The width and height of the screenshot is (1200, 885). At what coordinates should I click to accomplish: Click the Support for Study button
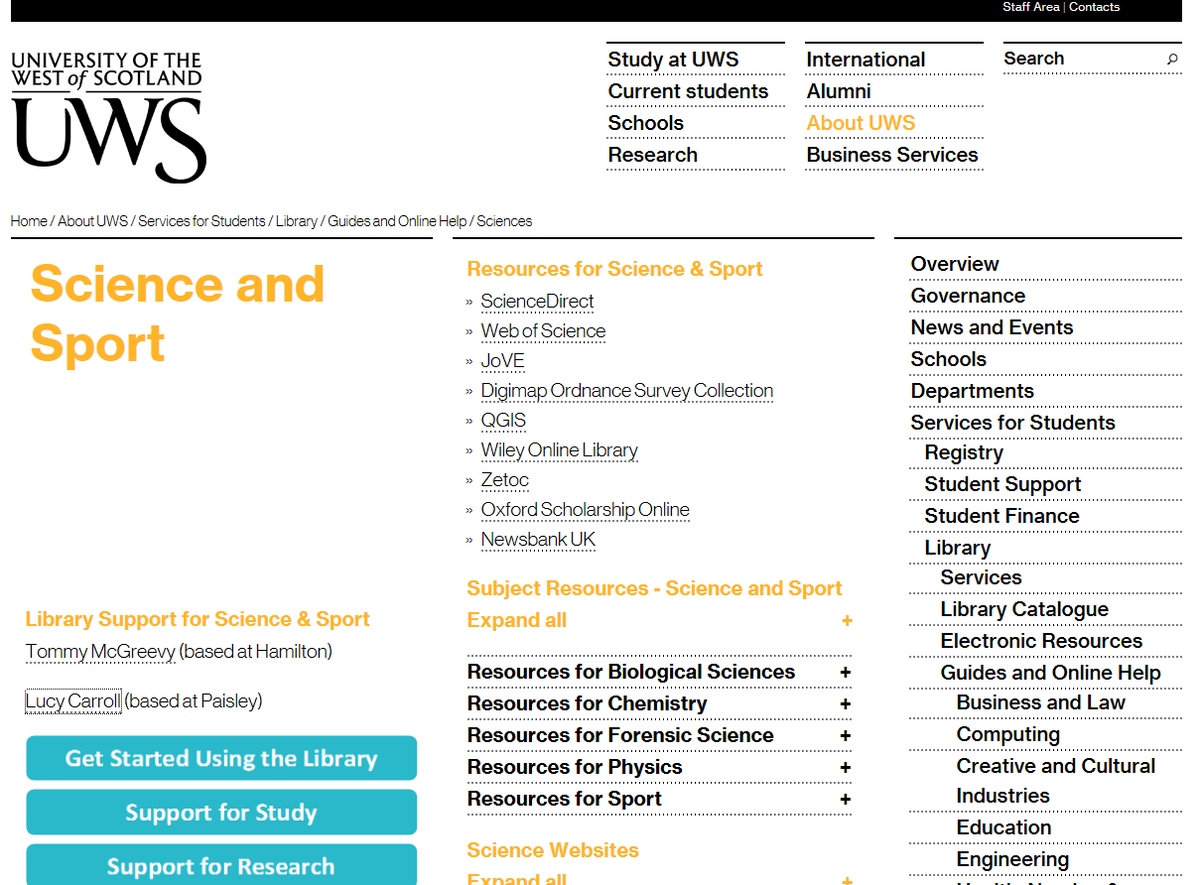(x=221, y=812)
